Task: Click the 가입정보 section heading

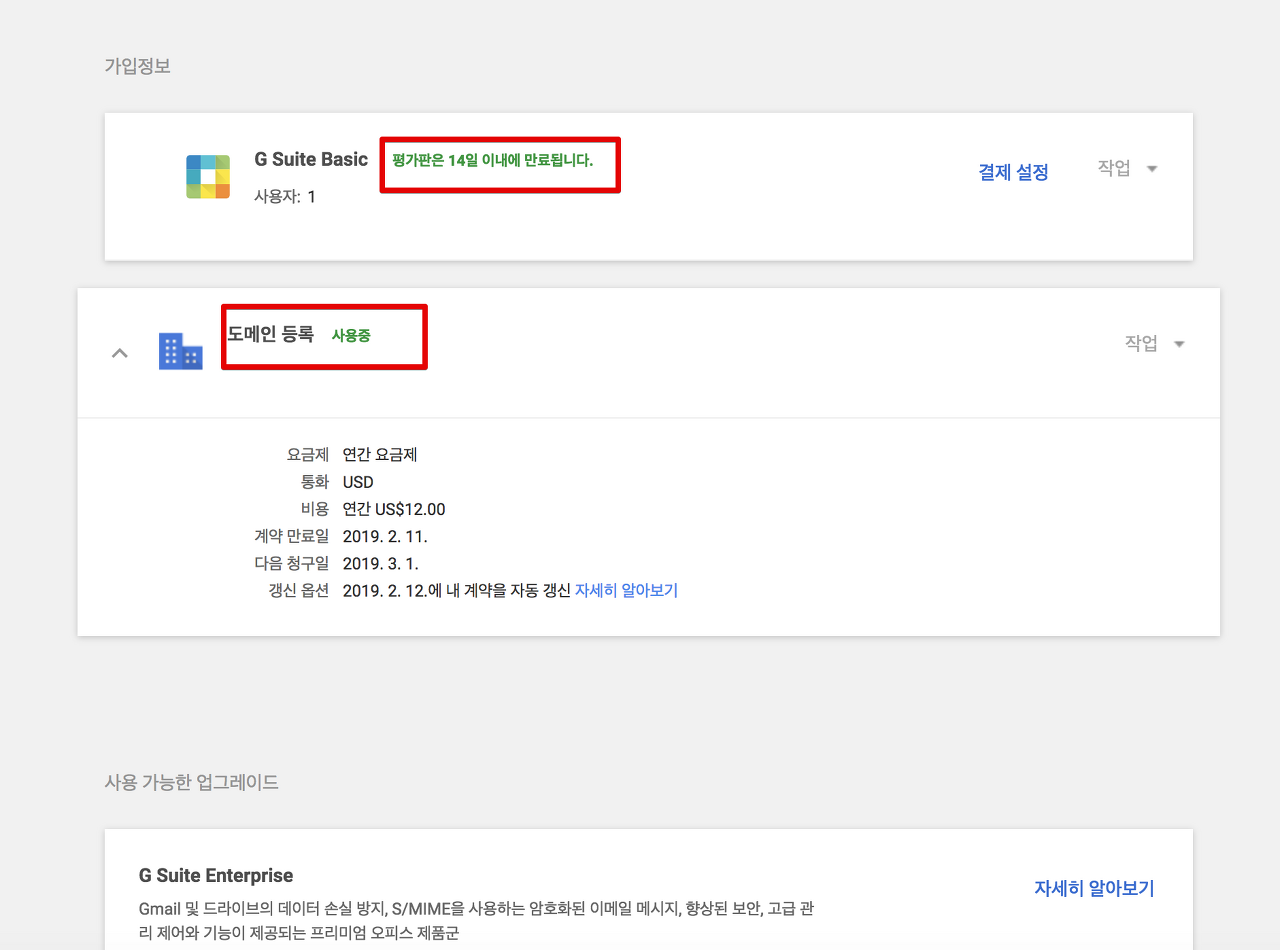Action: pyautogui.click(x=137, y=66)
